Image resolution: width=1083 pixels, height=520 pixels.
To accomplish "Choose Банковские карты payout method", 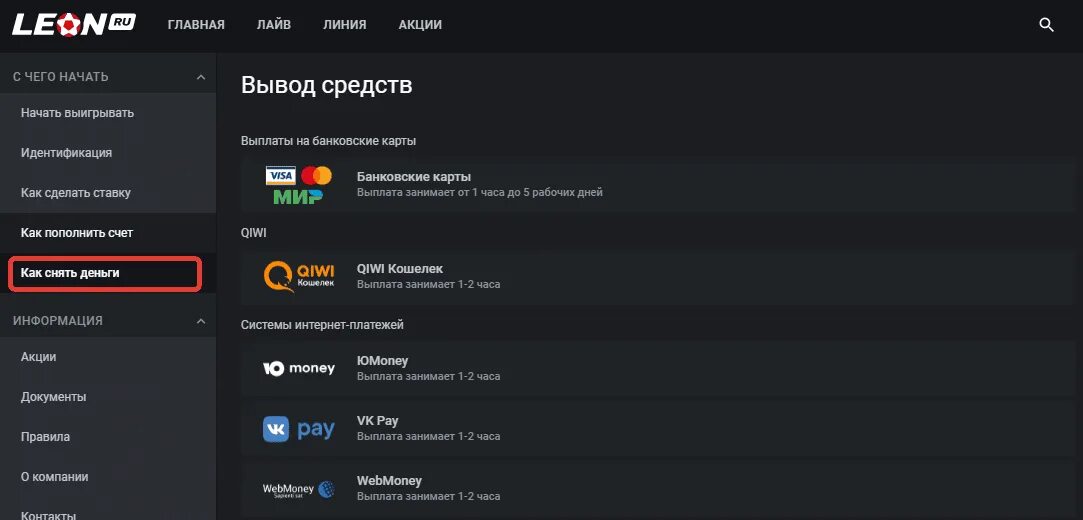I will click(658, 185).
